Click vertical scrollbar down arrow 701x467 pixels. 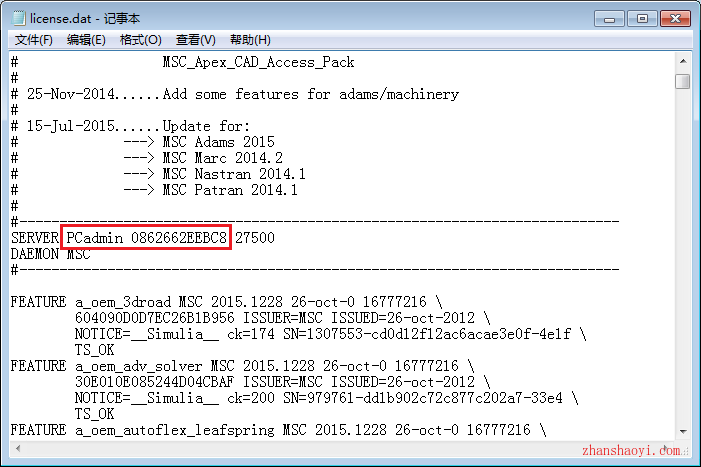[683, 431]
